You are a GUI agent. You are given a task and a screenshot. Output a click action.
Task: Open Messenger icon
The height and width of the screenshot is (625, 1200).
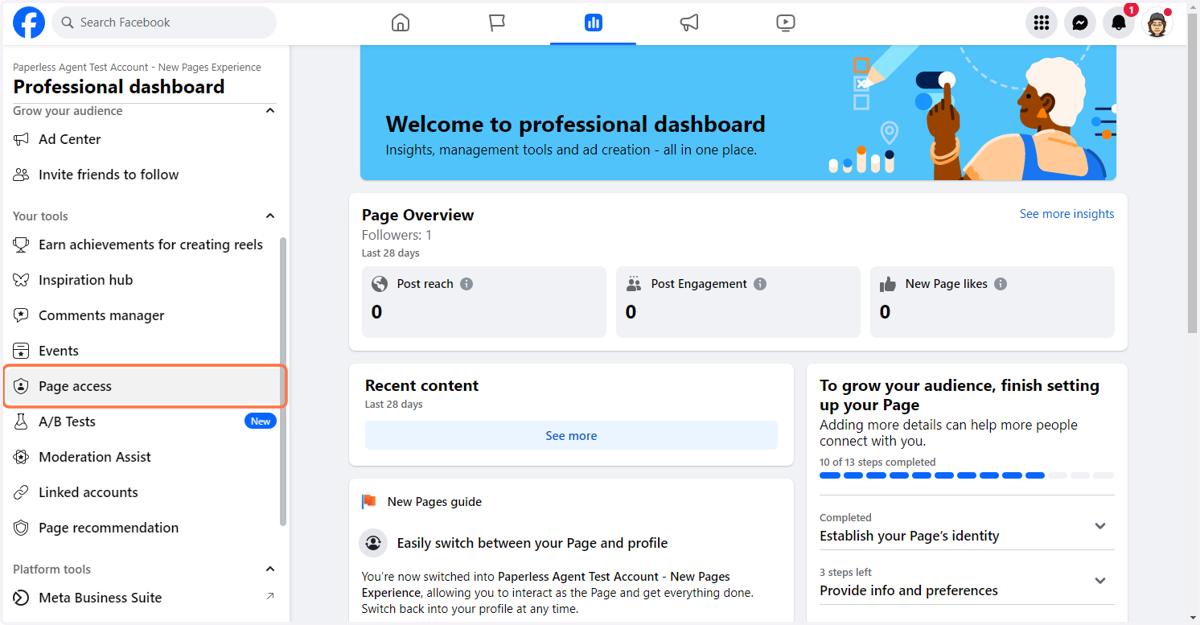pos(1080,23)
